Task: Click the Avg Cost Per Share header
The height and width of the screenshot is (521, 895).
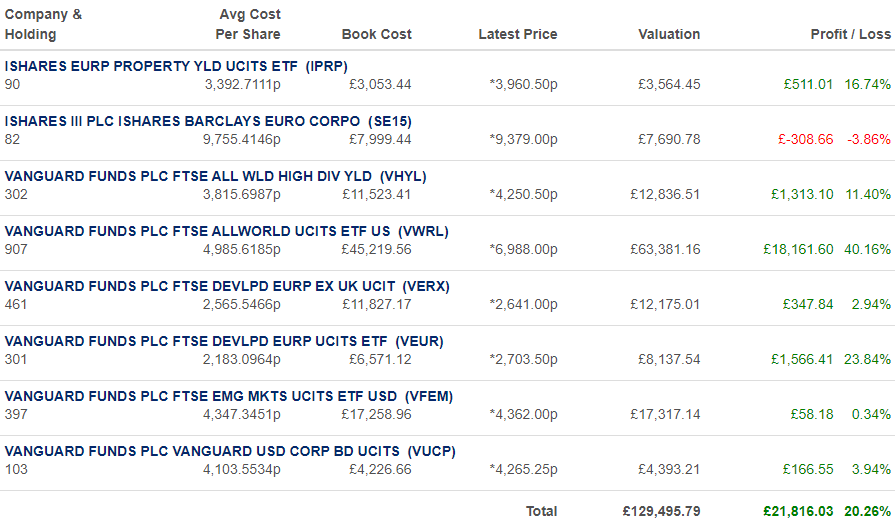Action: [248, 24]
